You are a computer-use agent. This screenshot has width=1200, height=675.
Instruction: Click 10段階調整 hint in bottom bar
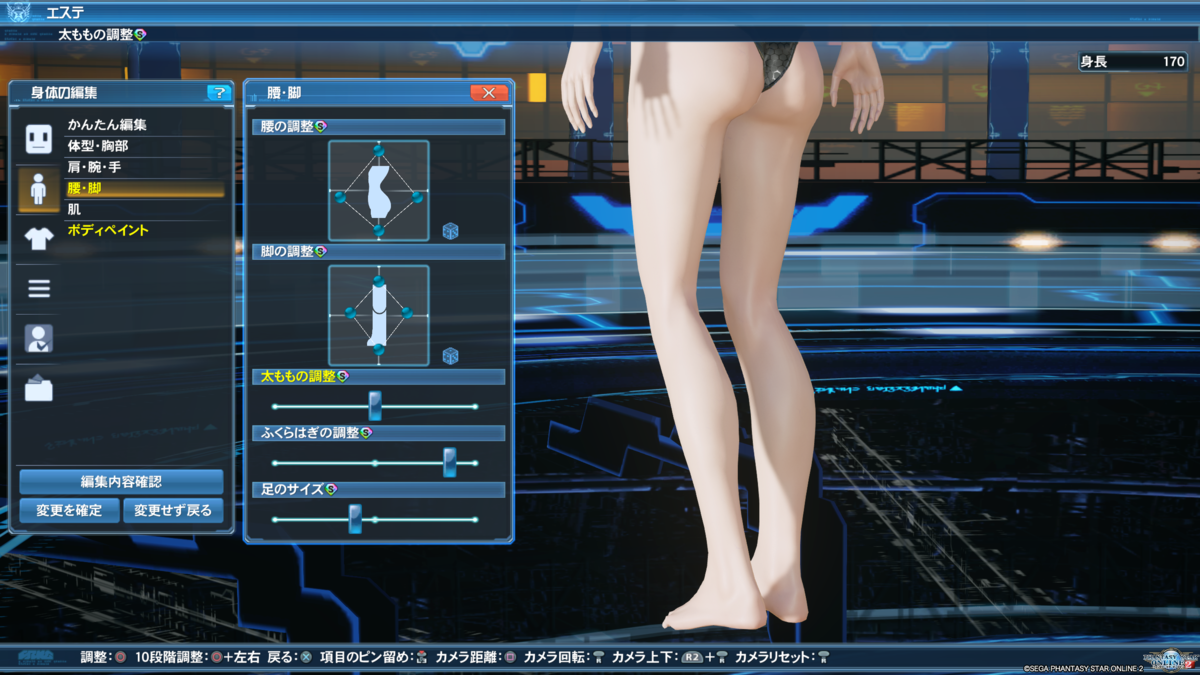click(198, 658)
